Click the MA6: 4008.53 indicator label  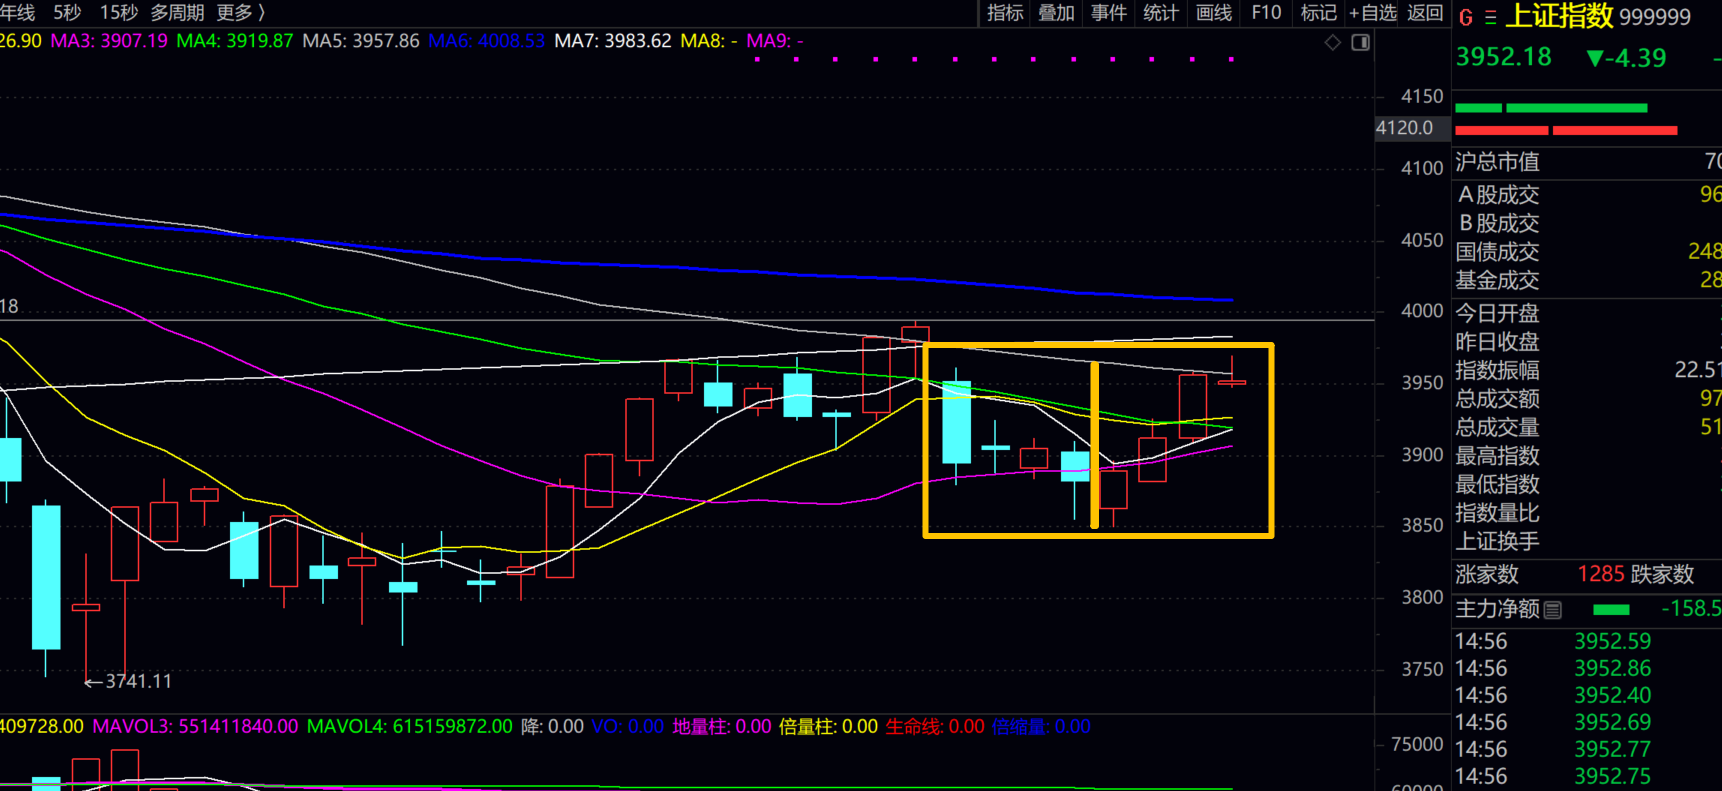487,41
